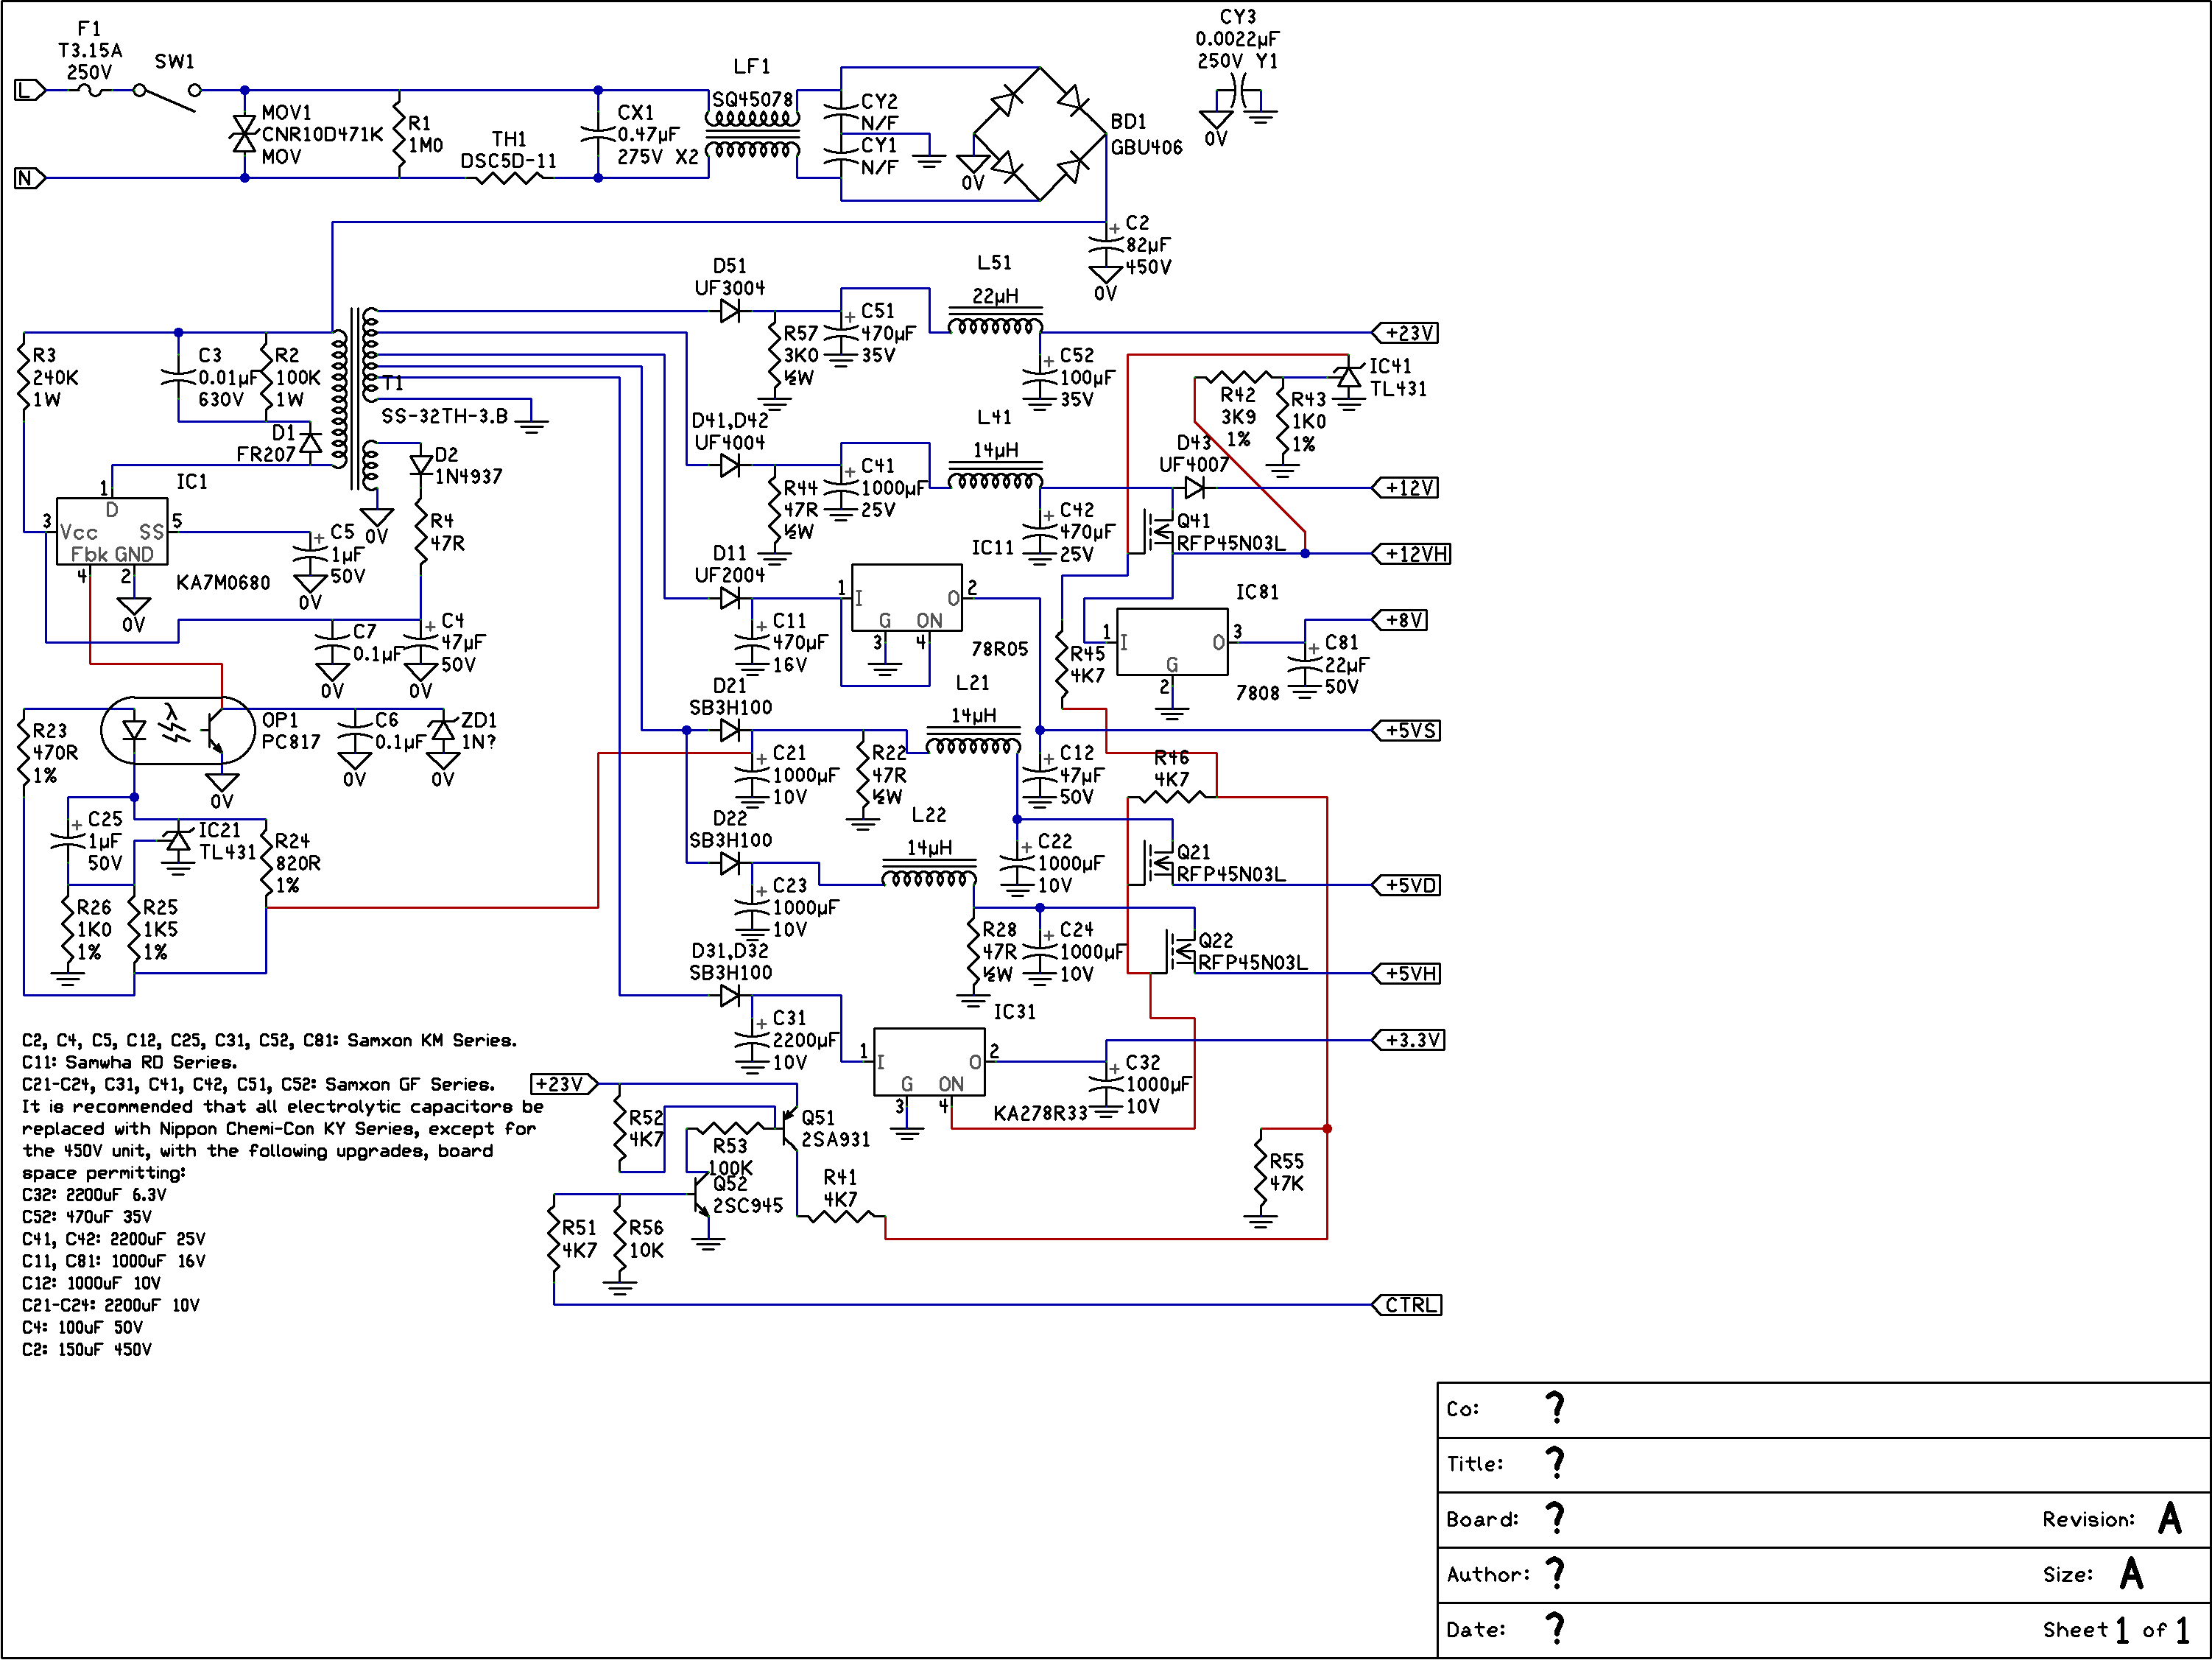The image size is (2212, 1660).
Task: Select the OP1 PC817 optocoupler symbol
Action: 178,730
